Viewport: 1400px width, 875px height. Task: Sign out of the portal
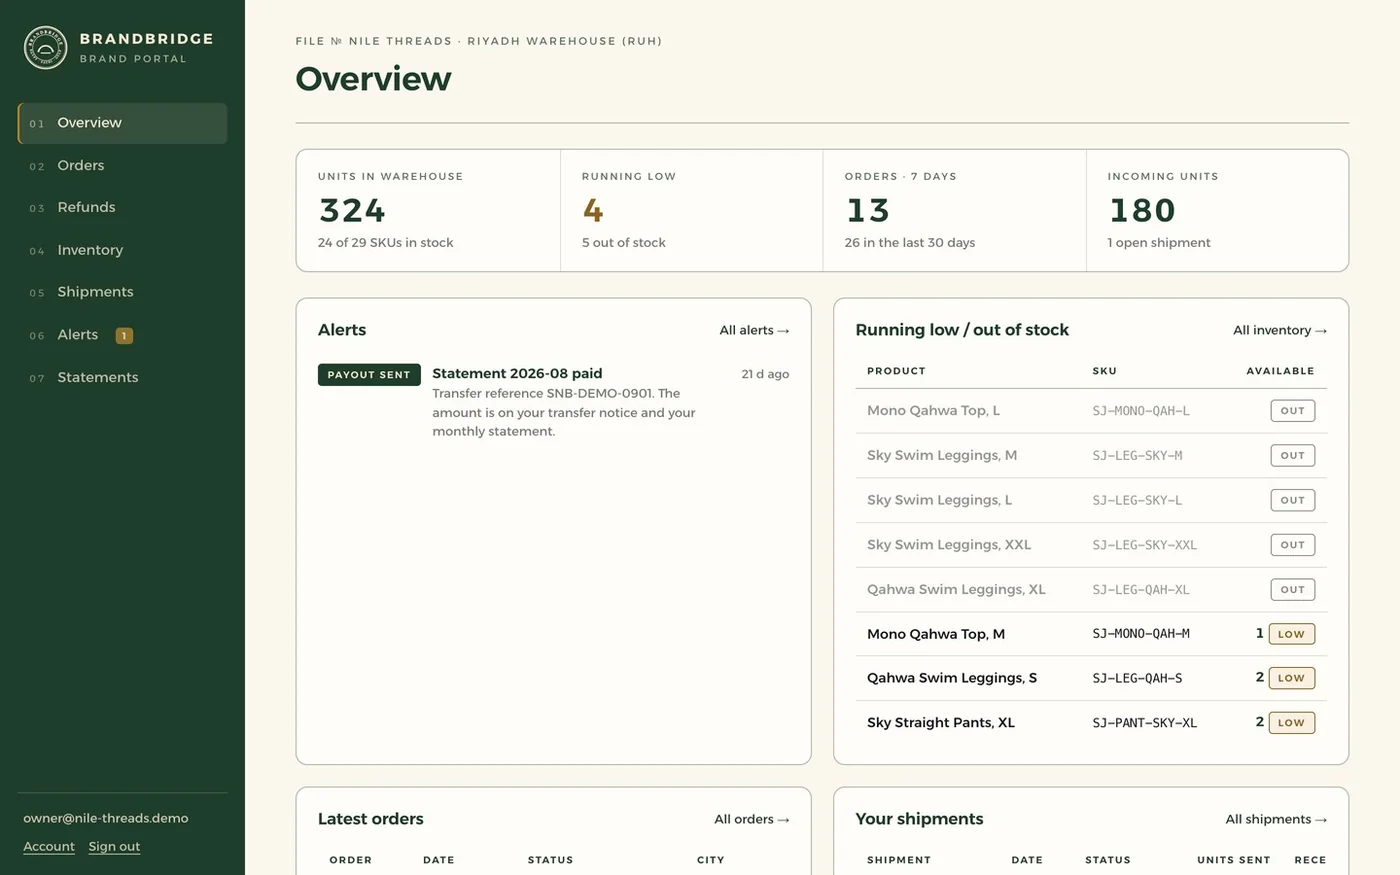click(x=114, y=846)
